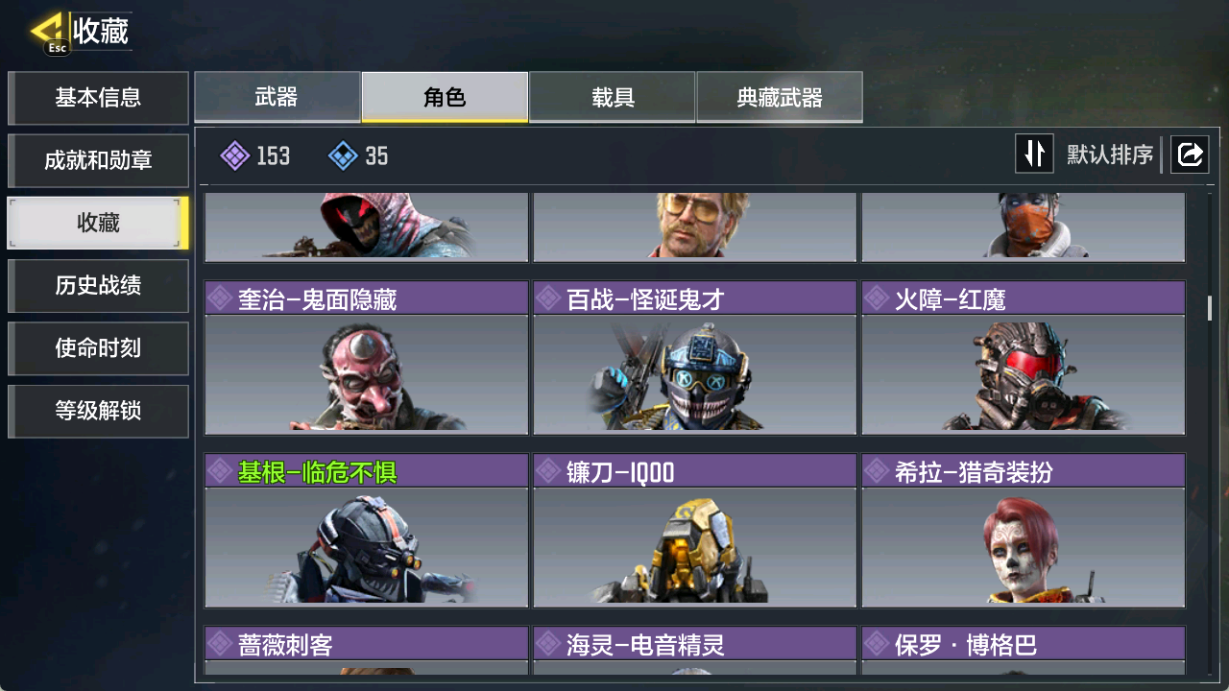Click the purple epic rarity icon showing 153

coord(235,156)
